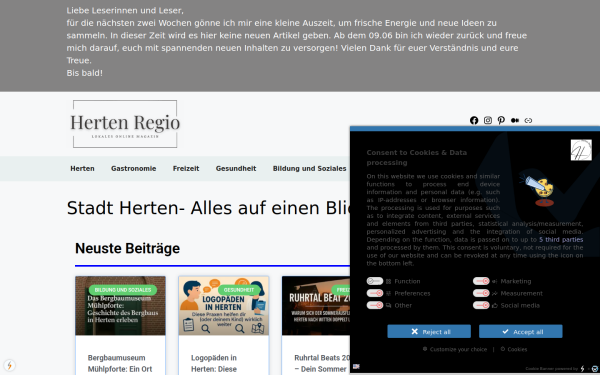600x375 pixels.
Task: Click the 'Liebe Leserinnen und Leser,' greeting
Action: pyautogui.click(x=125, y=10)
